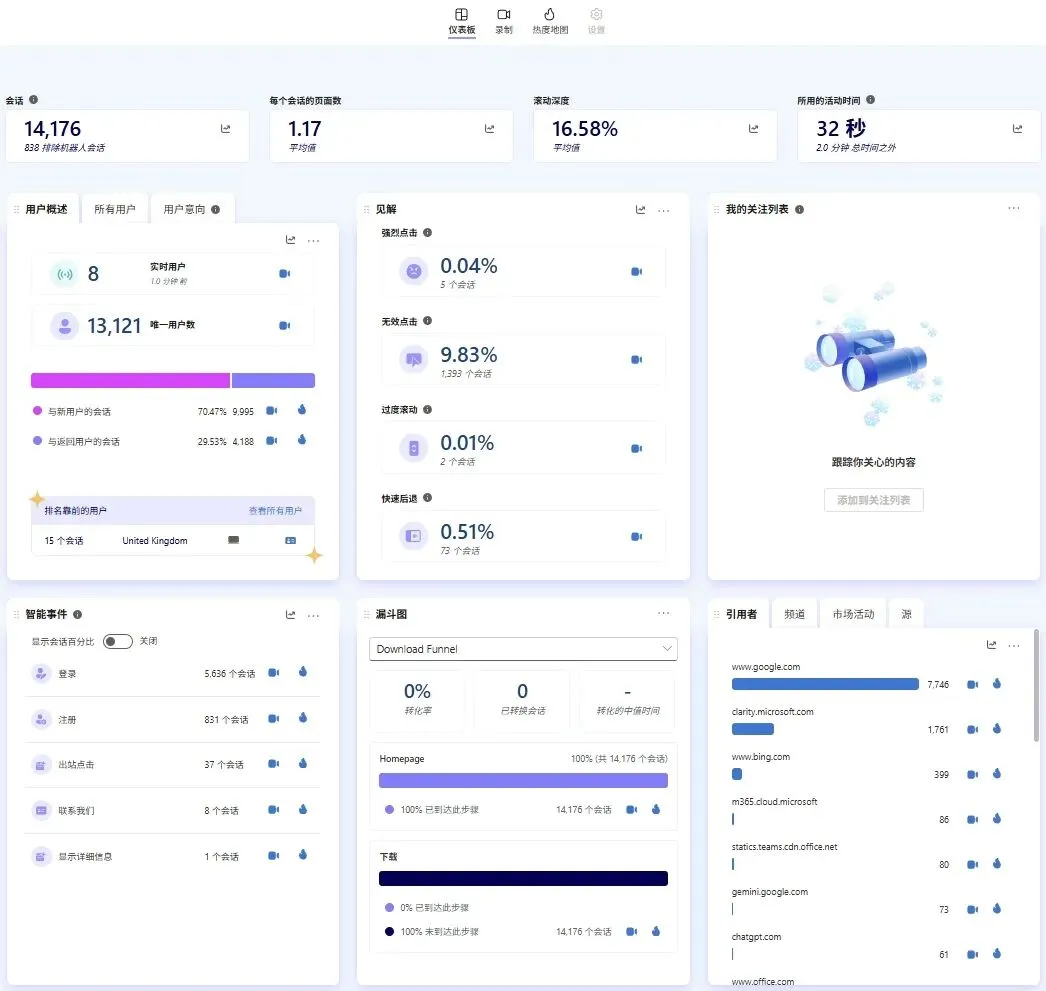The image size is (1046, 991).
Task: View heatmap for new user sessions
Action: (302, 409)
